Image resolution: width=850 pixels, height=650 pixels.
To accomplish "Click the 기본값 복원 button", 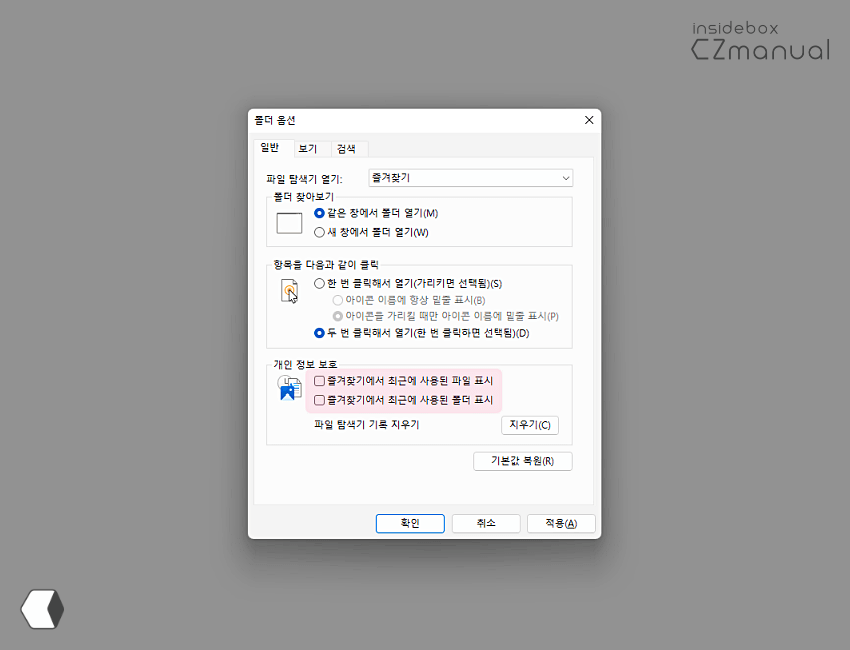I will tap(522, 461).
